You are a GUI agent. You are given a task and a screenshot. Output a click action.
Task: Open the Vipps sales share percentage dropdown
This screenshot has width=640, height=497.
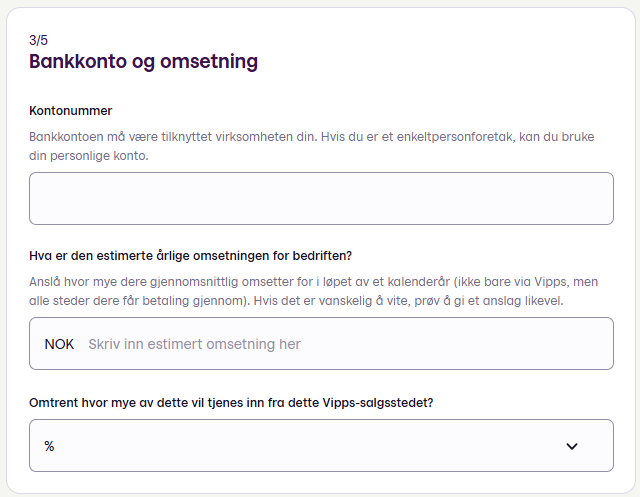(320, 446)
